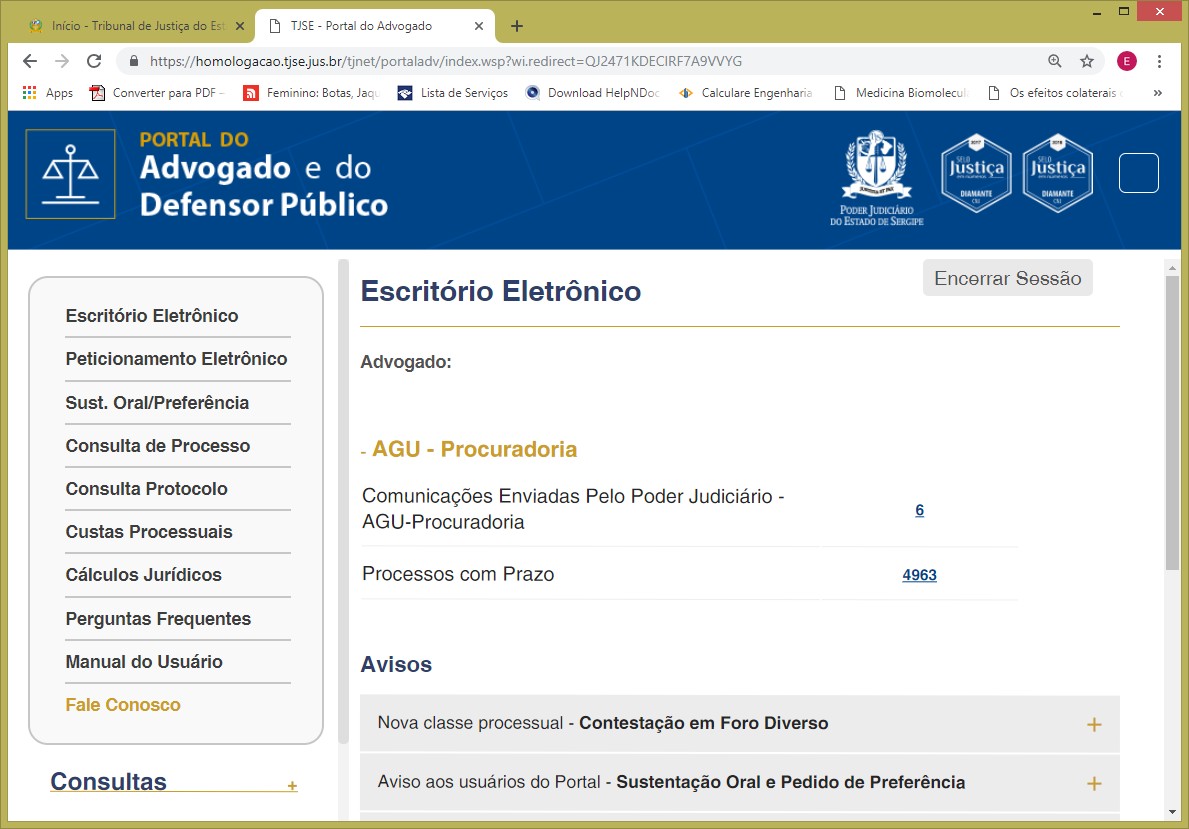1189x829 pixels.
Task: Show hidden bookmarks with the chevron
Action: click(x=1158, y=93)
